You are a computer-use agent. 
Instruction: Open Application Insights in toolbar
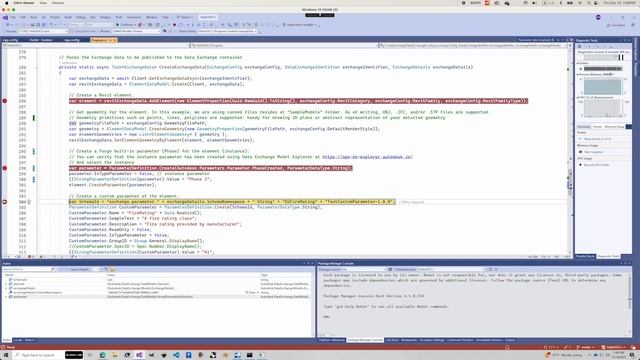tap(299, 25)
